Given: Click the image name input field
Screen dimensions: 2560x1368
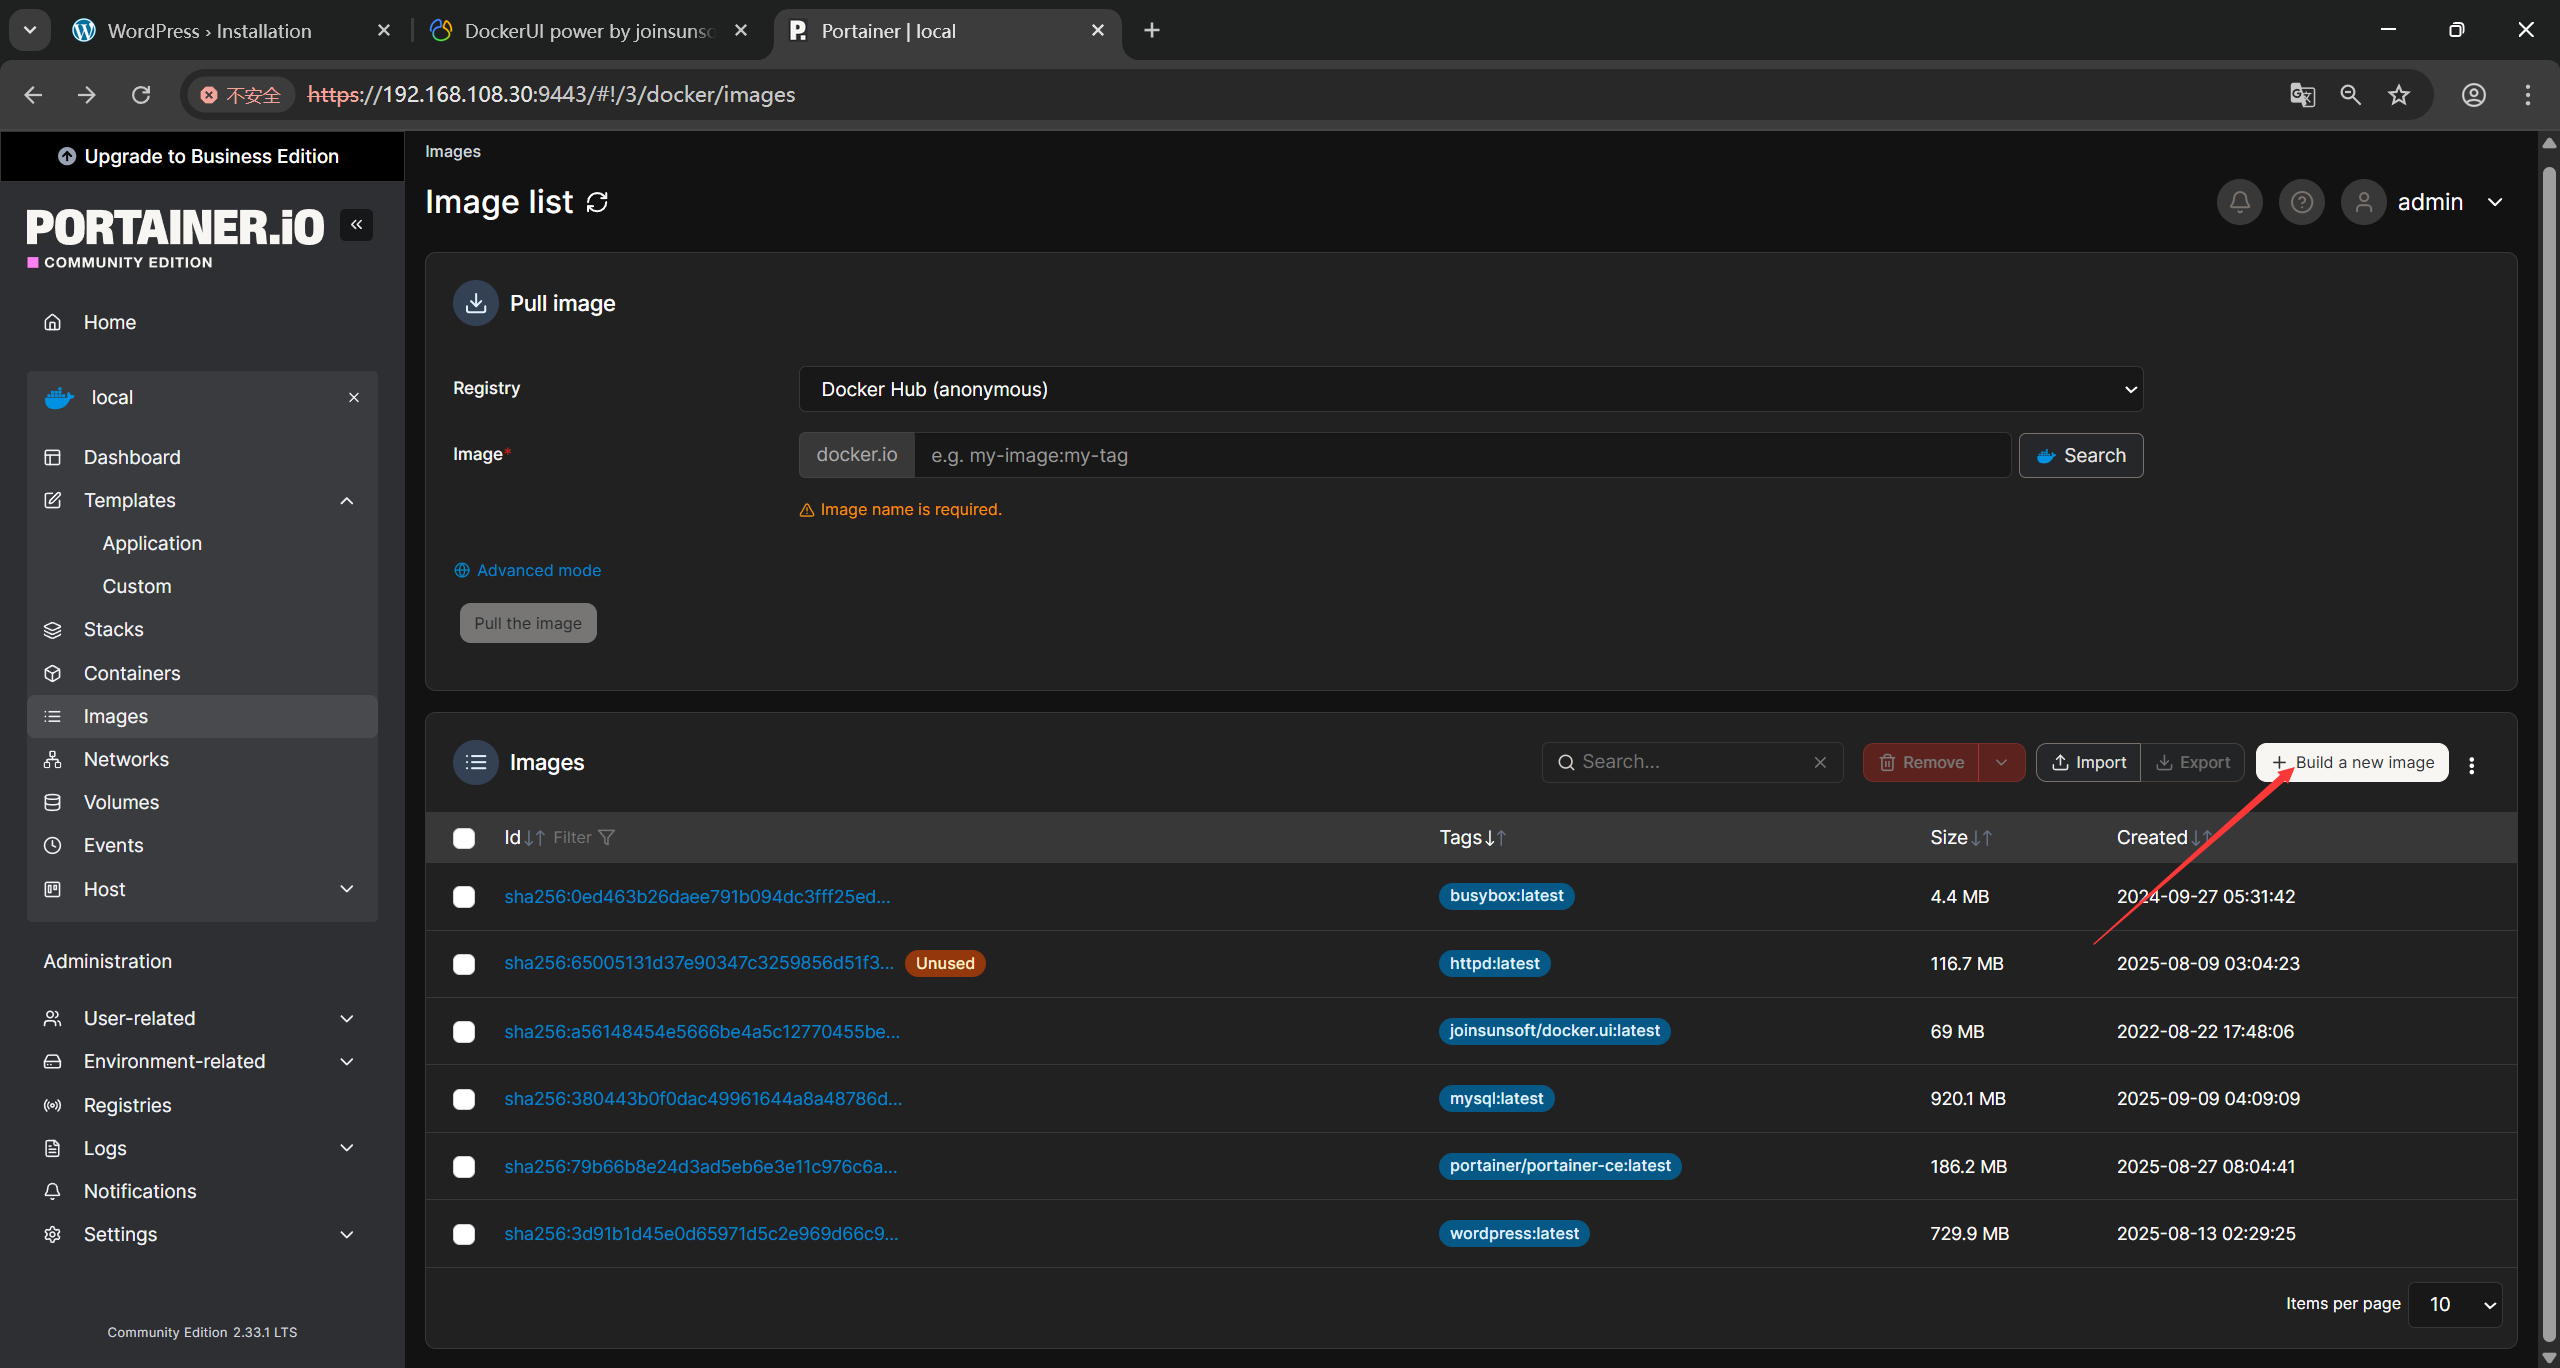Looking at the screenshot, I should pos(1462,455).
